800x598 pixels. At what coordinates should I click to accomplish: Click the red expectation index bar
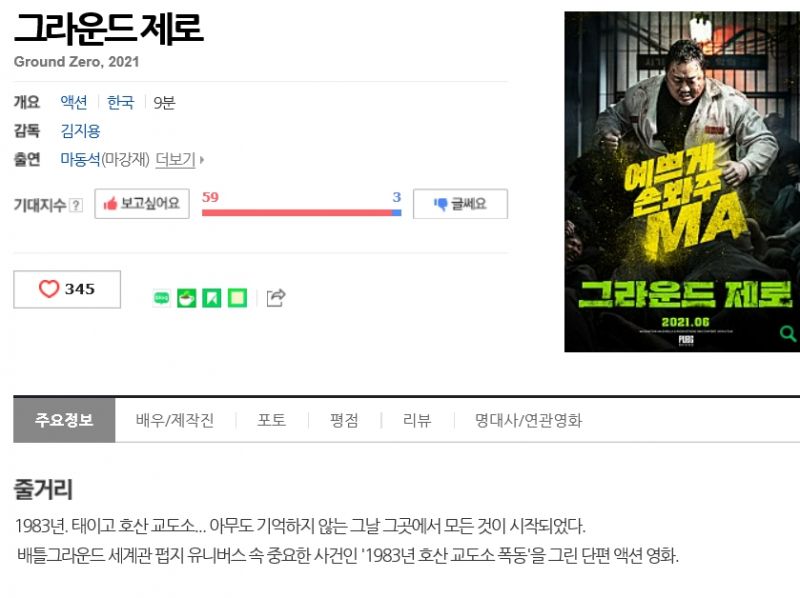tap(297, 213)
